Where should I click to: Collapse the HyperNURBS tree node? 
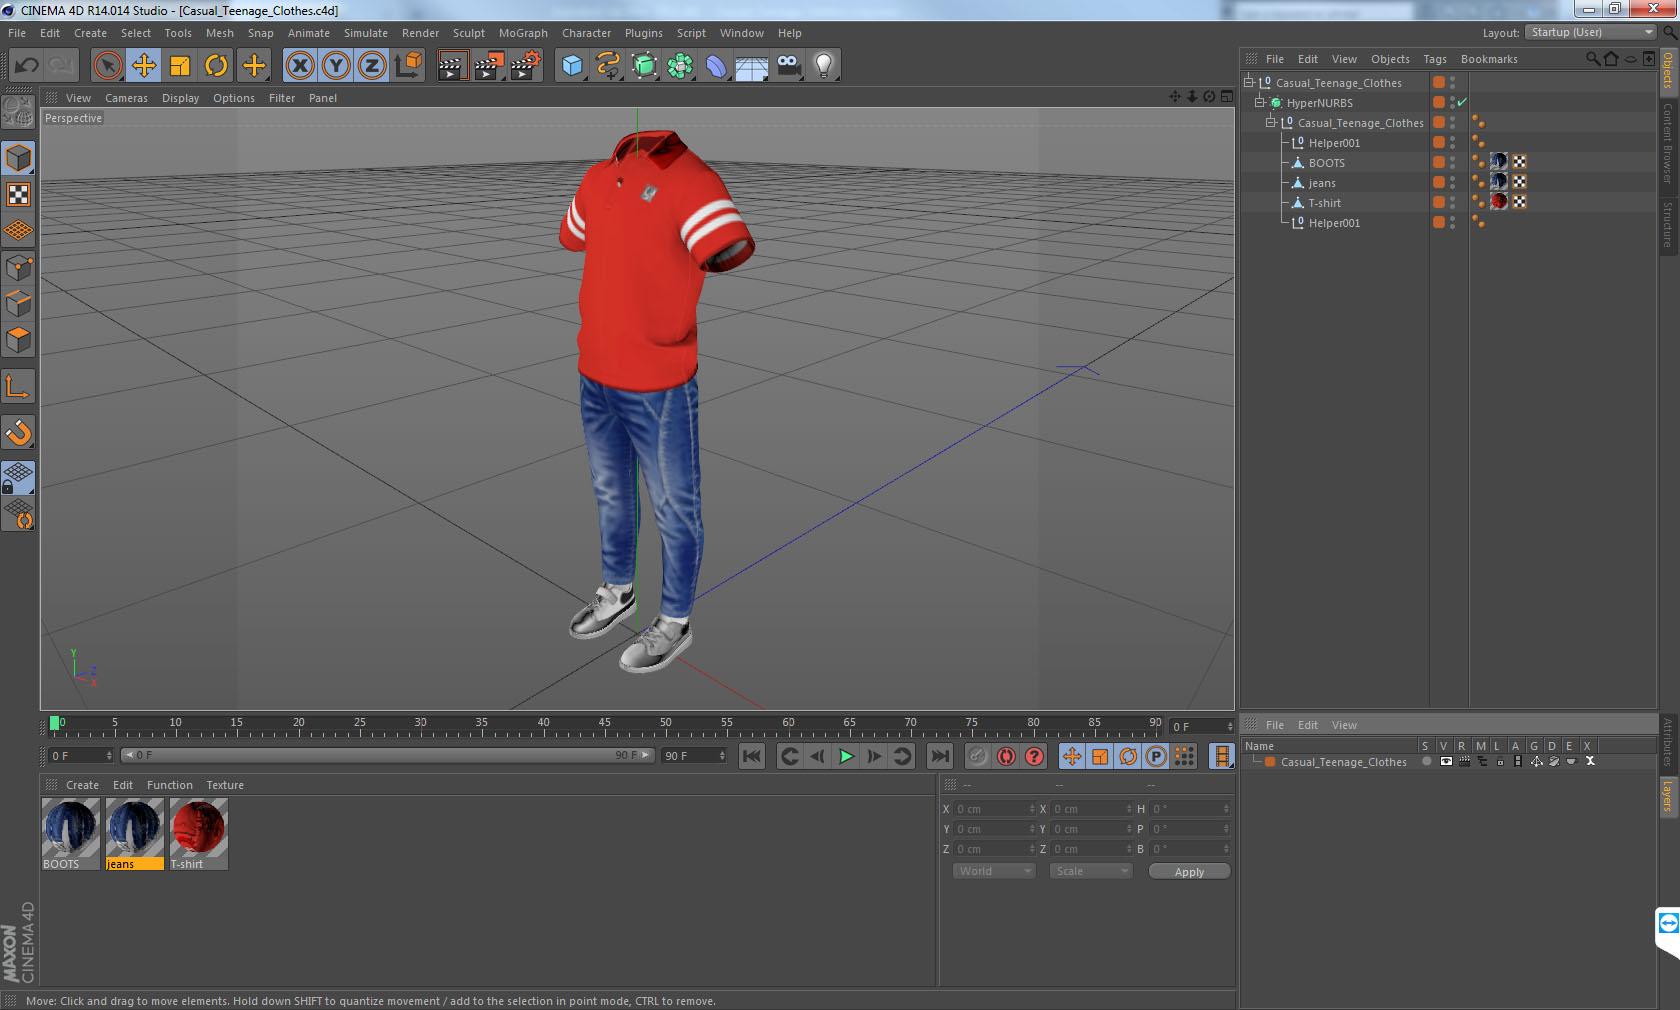pos(1260,102)
